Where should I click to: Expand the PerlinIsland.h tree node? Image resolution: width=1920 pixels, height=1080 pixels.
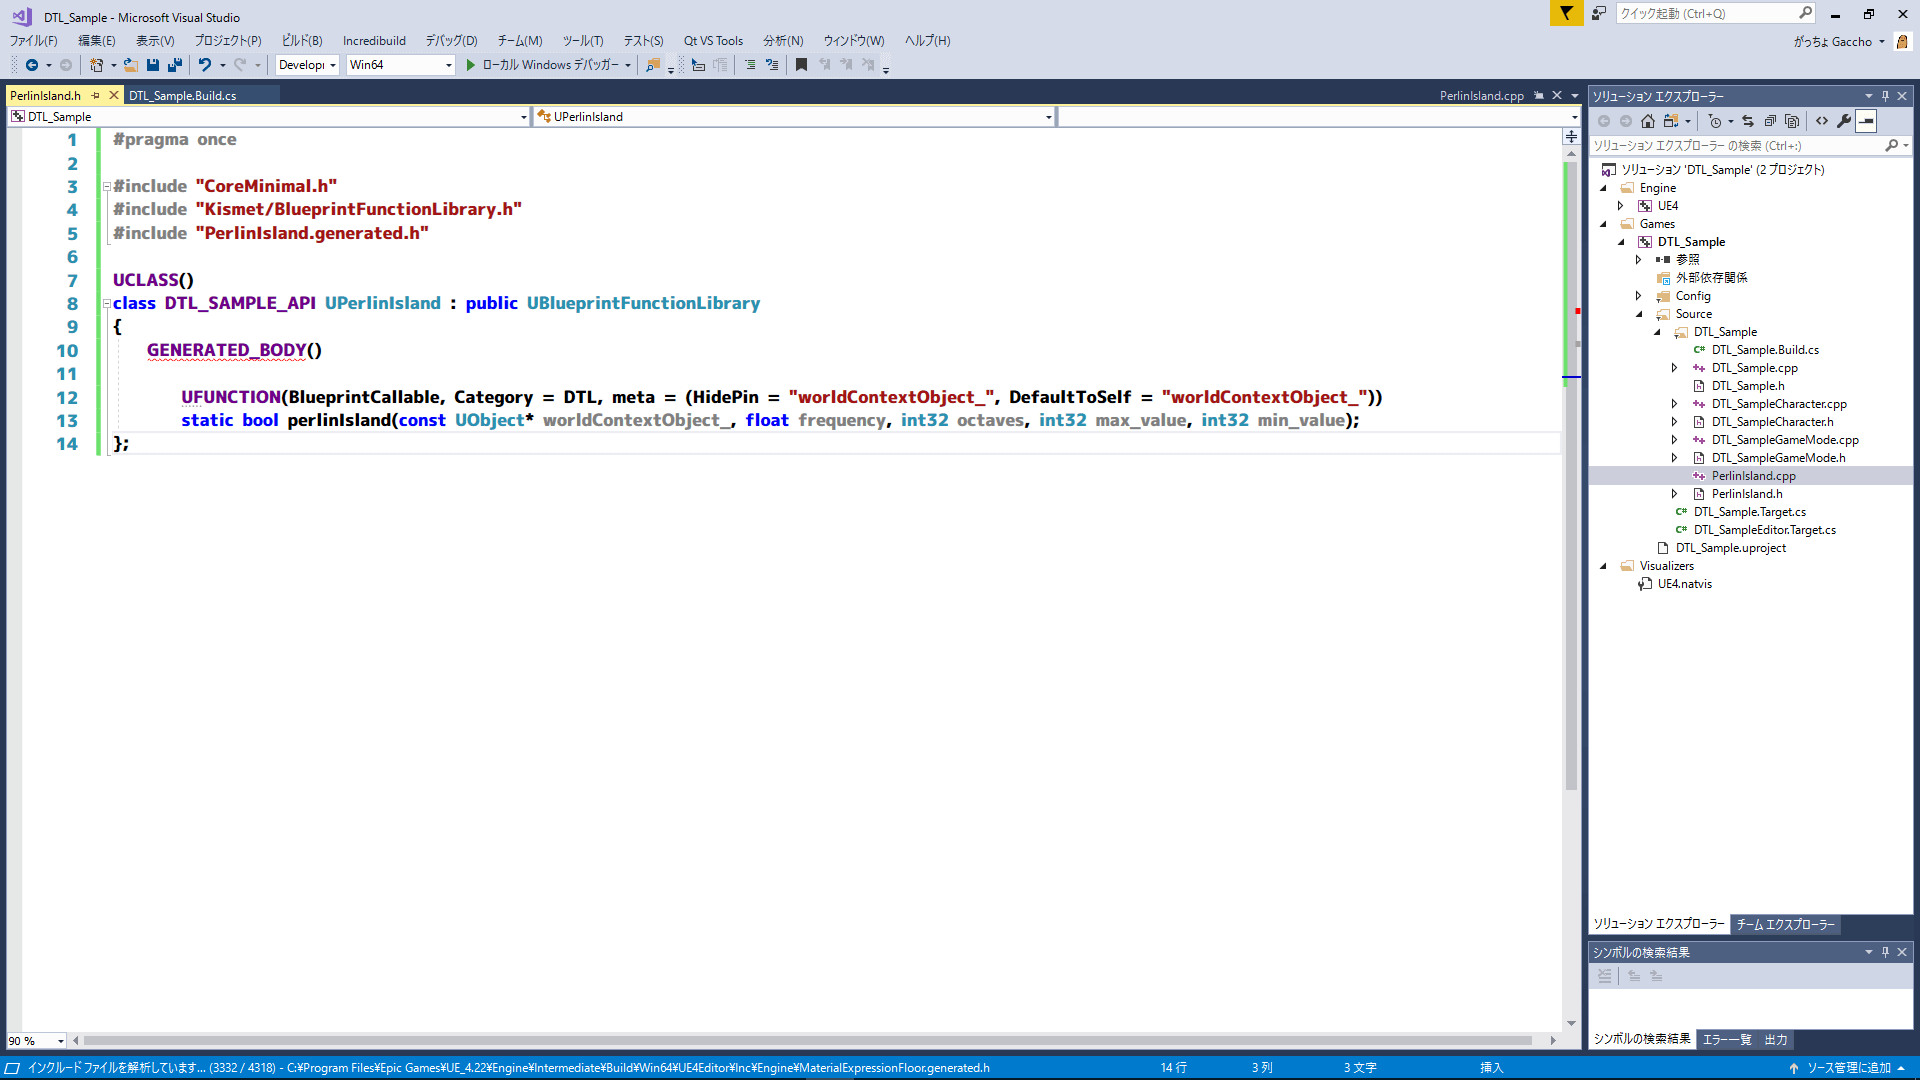[1675, 494]
